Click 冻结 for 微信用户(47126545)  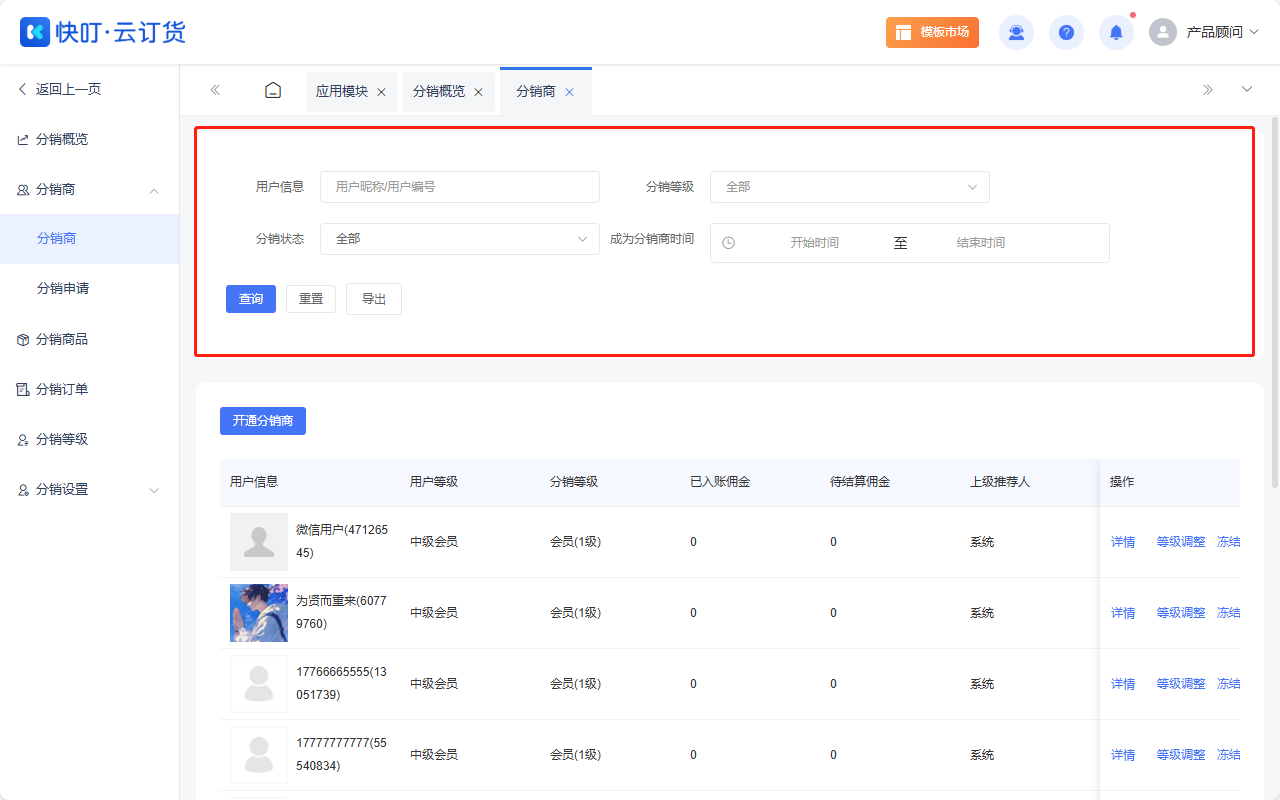point(1228,542)
